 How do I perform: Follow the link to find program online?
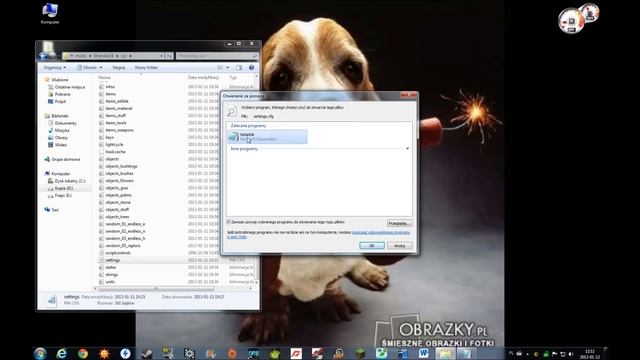pos(381,232)
